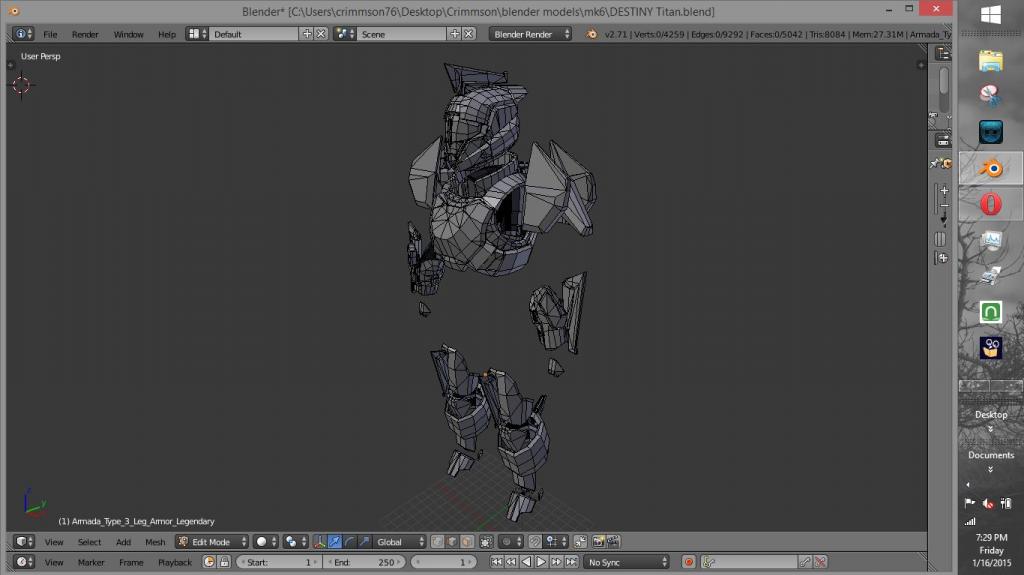1024x575 pixels.
Task: Switch to vertex select mode
Action: [438, 542]
